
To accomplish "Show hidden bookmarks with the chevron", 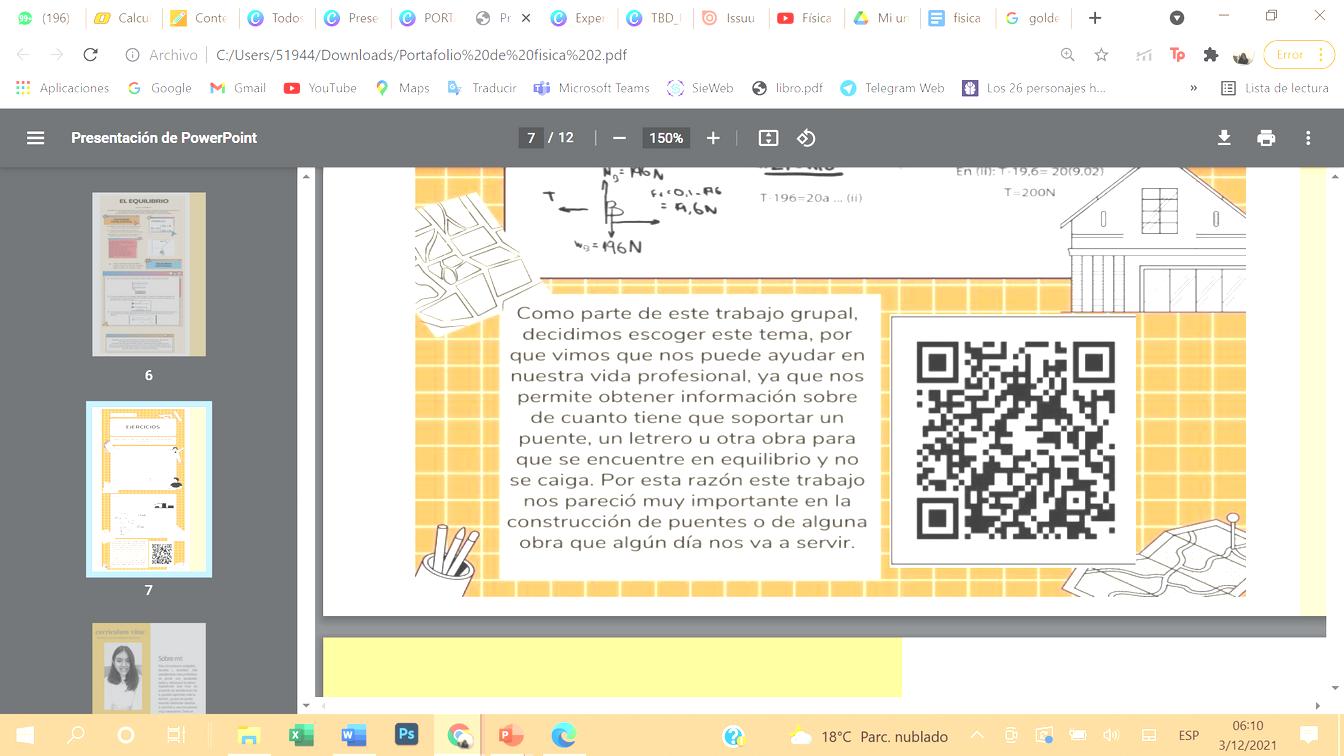I will click(x=1193, y=88).
